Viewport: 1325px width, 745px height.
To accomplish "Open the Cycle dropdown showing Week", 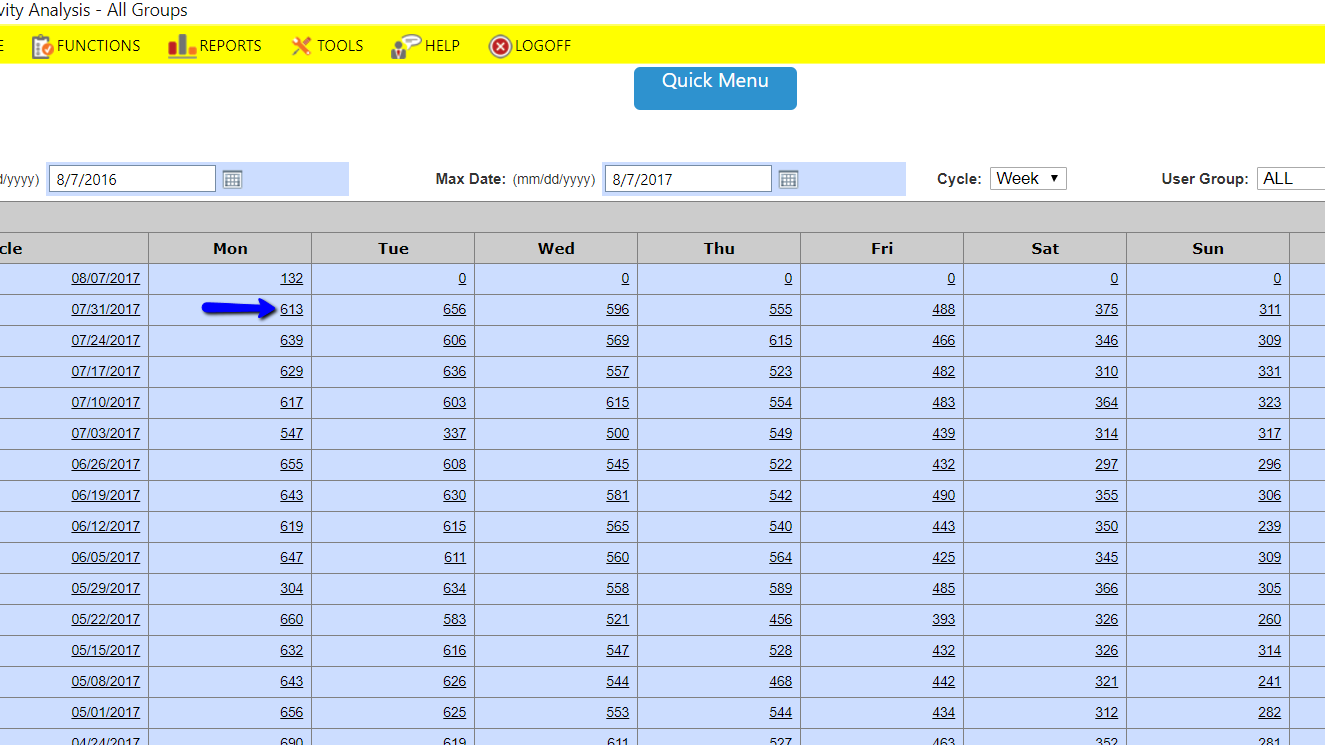I will coord(1028,178).
